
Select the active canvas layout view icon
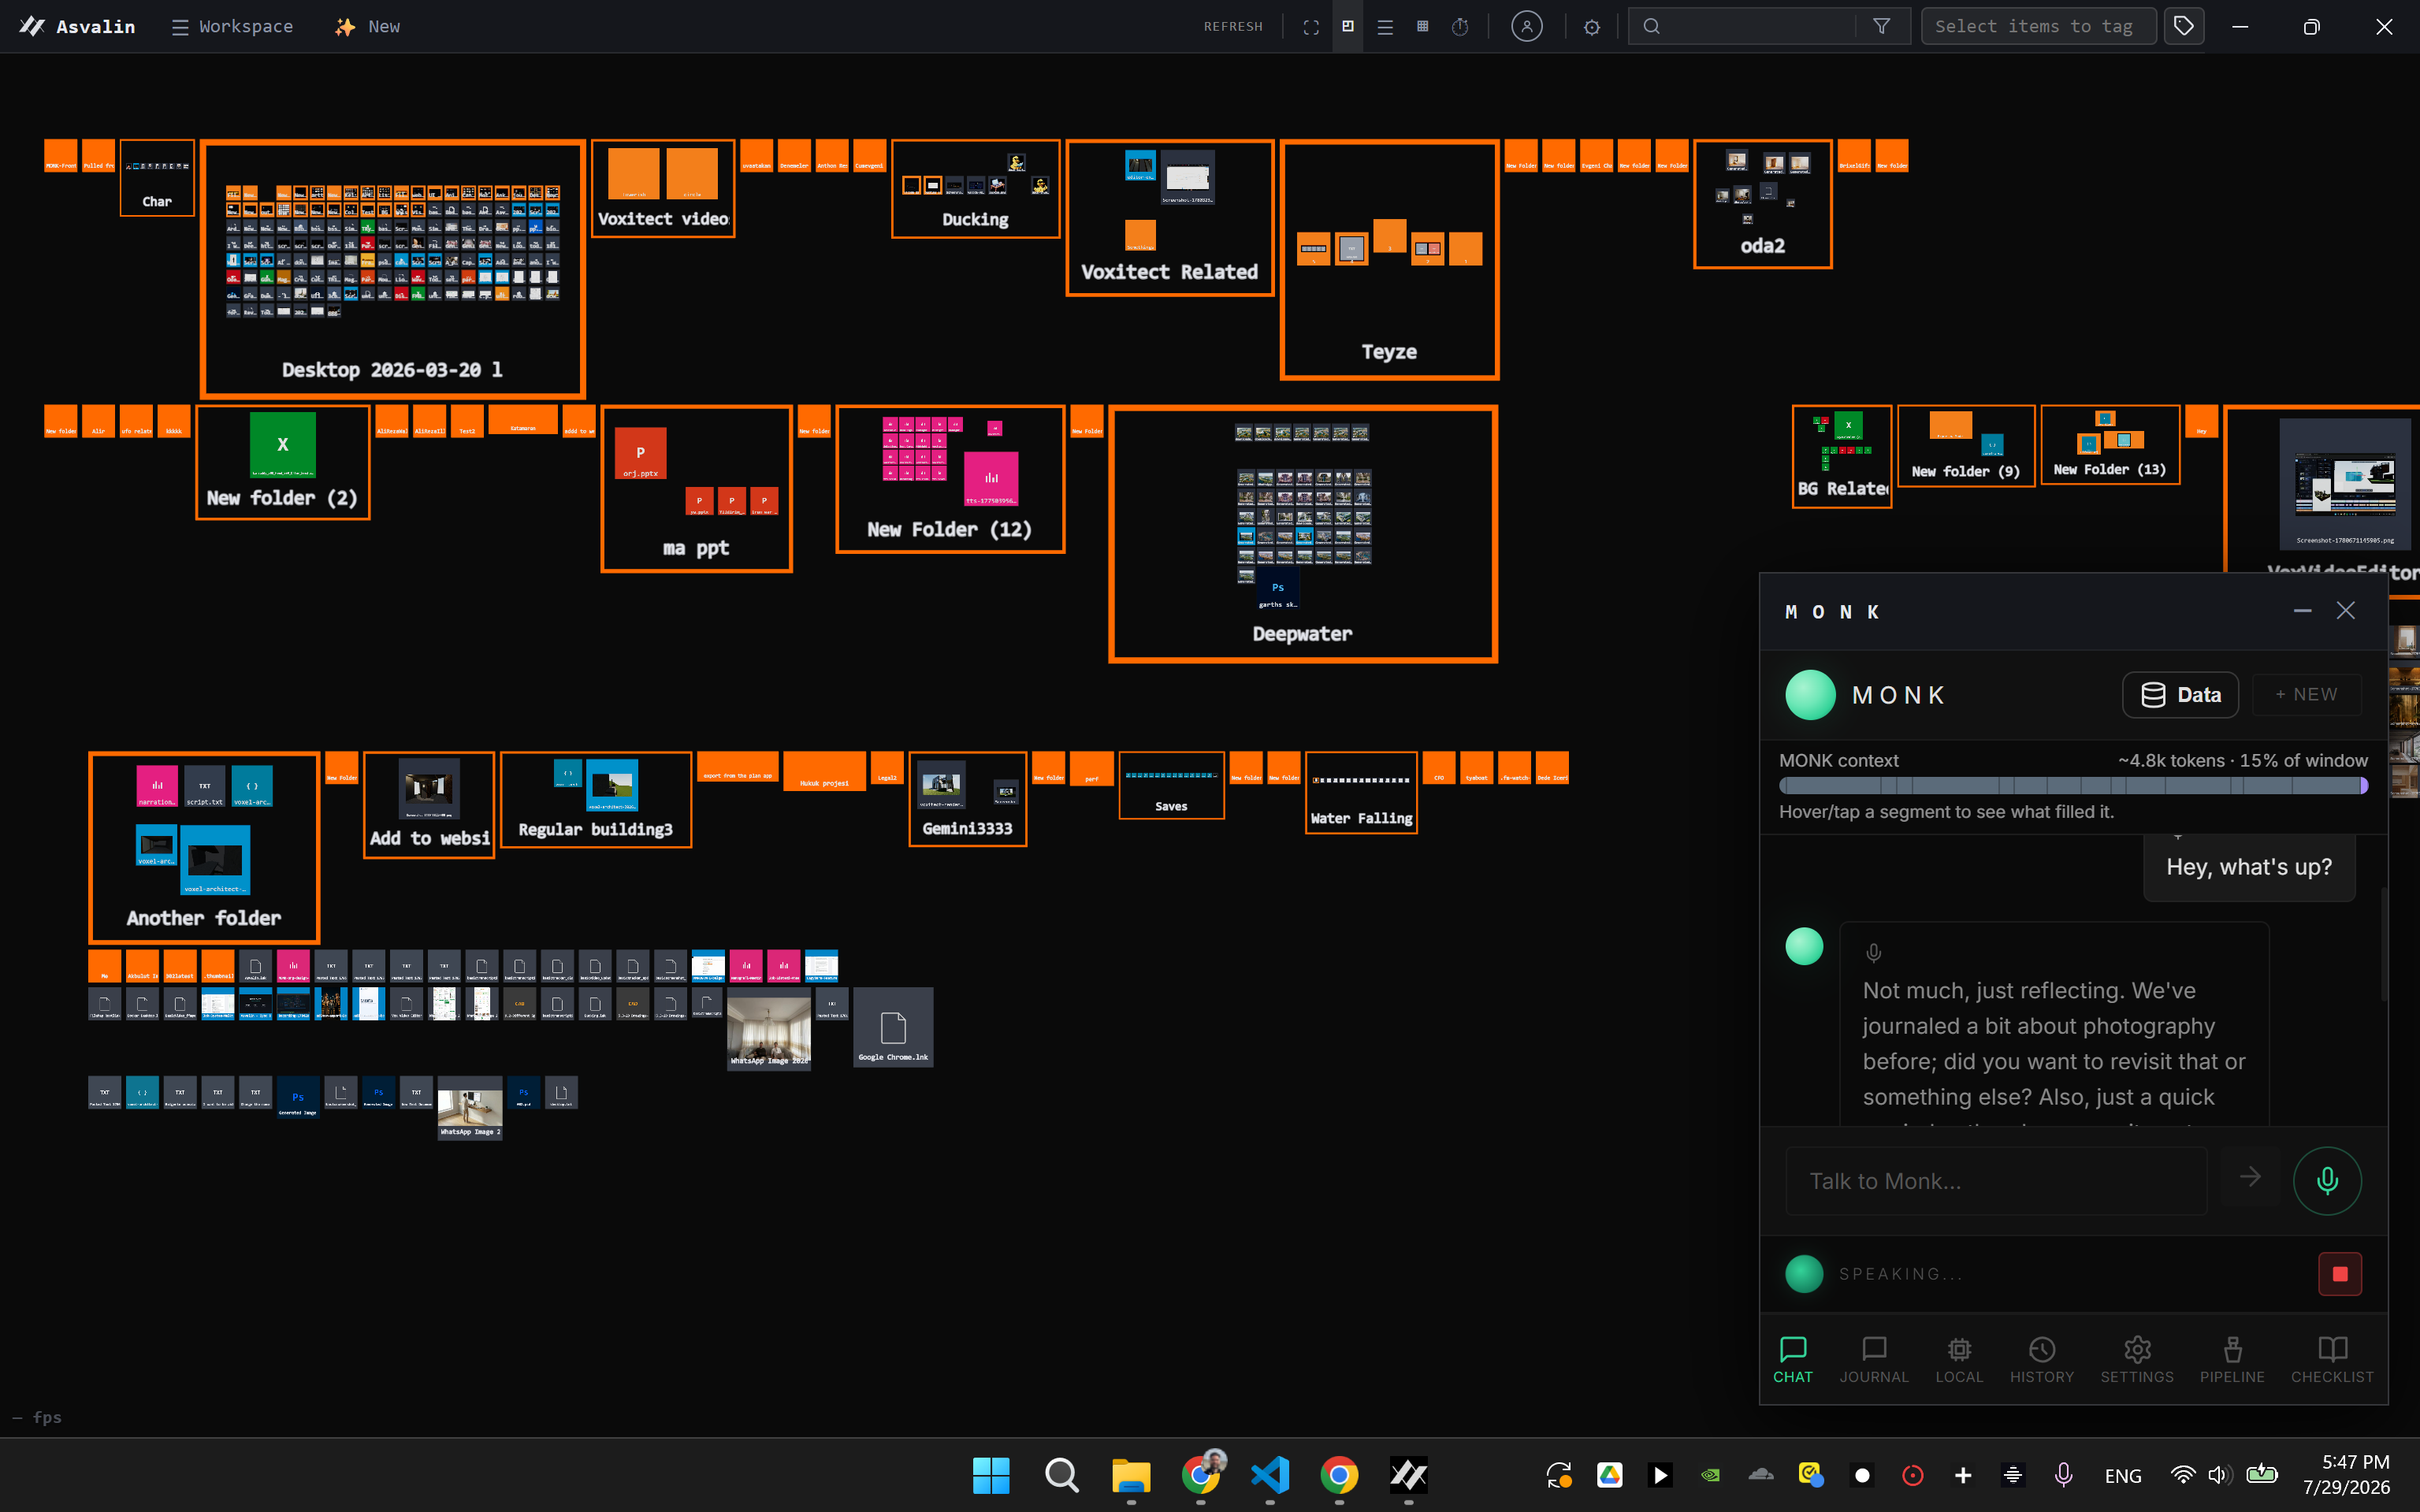click(1348, 27)
